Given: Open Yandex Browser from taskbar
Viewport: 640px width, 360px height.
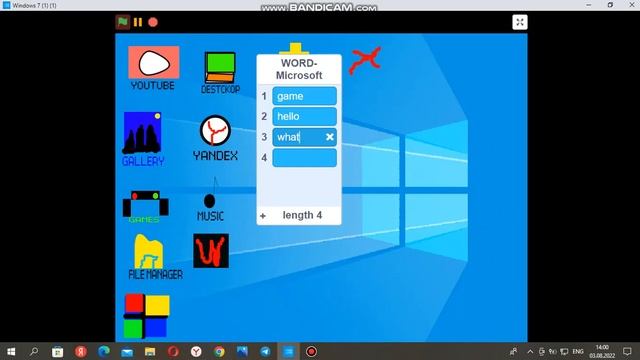Looking at the screenshot, I should tap(196, 351).
